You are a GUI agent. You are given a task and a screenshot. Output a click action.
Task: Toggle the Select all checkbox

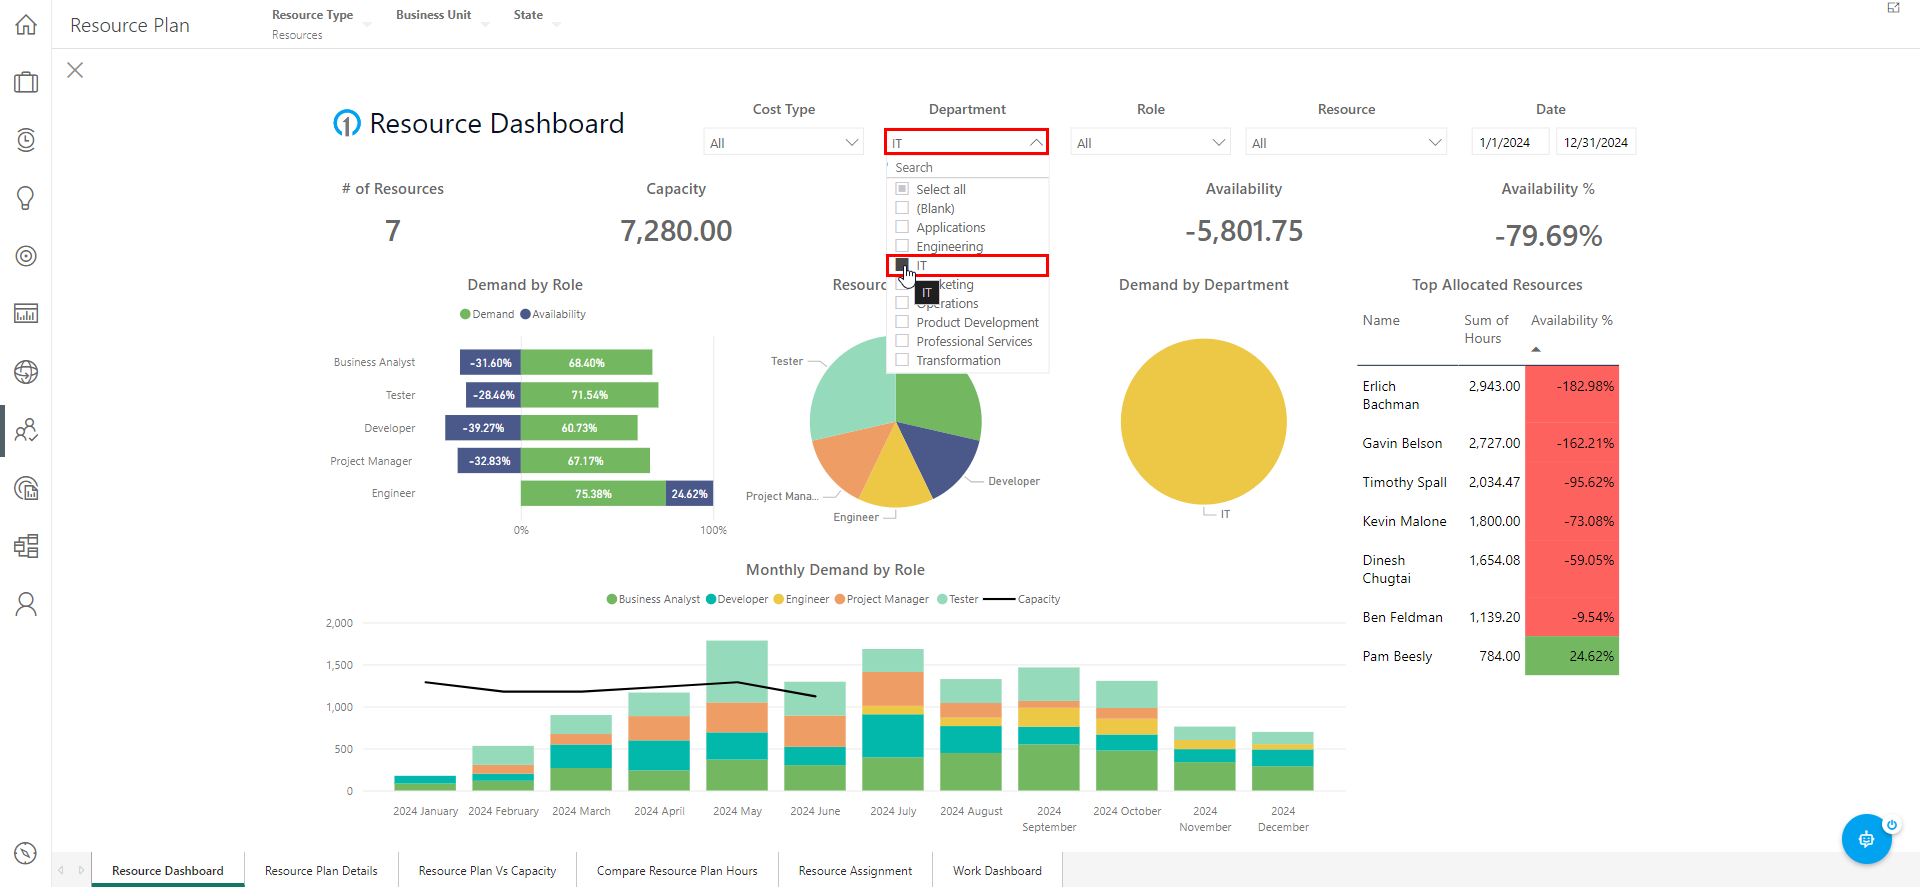[x=902, y=189]
